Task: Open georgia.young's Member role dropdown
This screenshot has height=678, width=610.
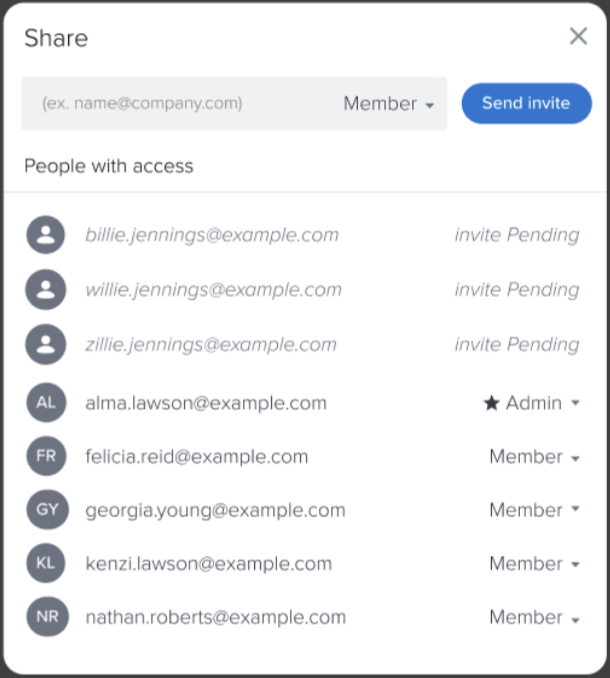Action: [534, 510]
